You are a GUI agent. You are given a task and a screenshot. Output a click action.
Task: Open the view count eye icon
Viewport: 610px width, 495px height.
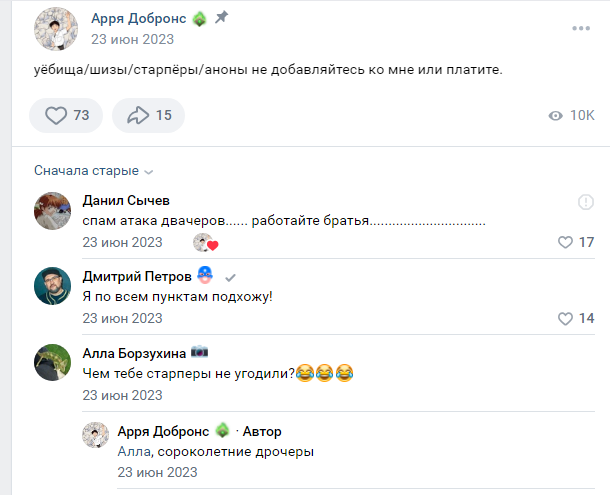click(556, 116)
